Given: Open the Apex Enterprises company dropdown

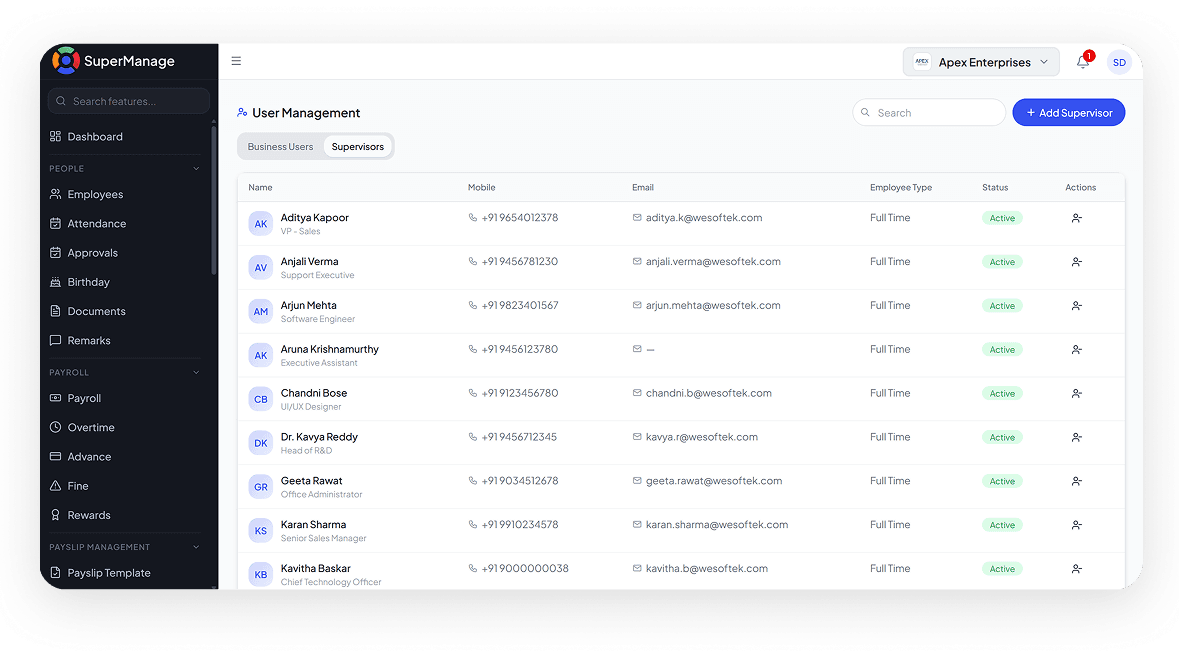Looking at the screenshot, I should pos(981,62).
